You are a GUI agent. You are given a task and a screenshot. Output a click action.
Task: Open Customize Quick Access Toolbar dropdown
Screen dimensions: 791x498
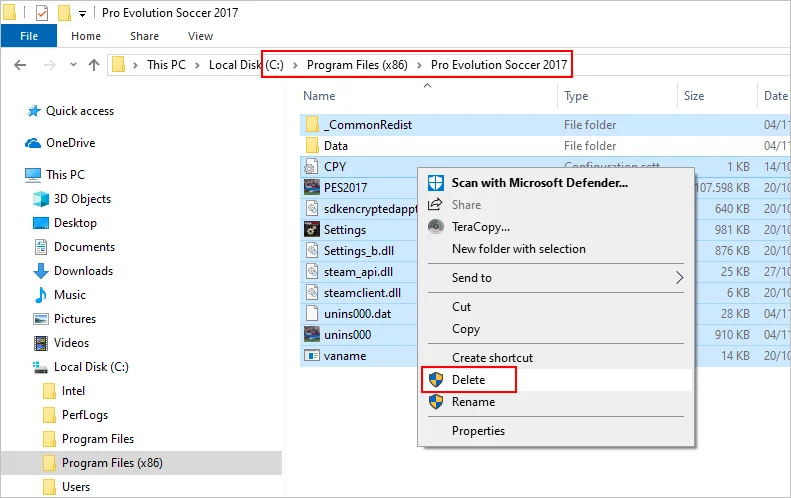[x=82, y=14]
